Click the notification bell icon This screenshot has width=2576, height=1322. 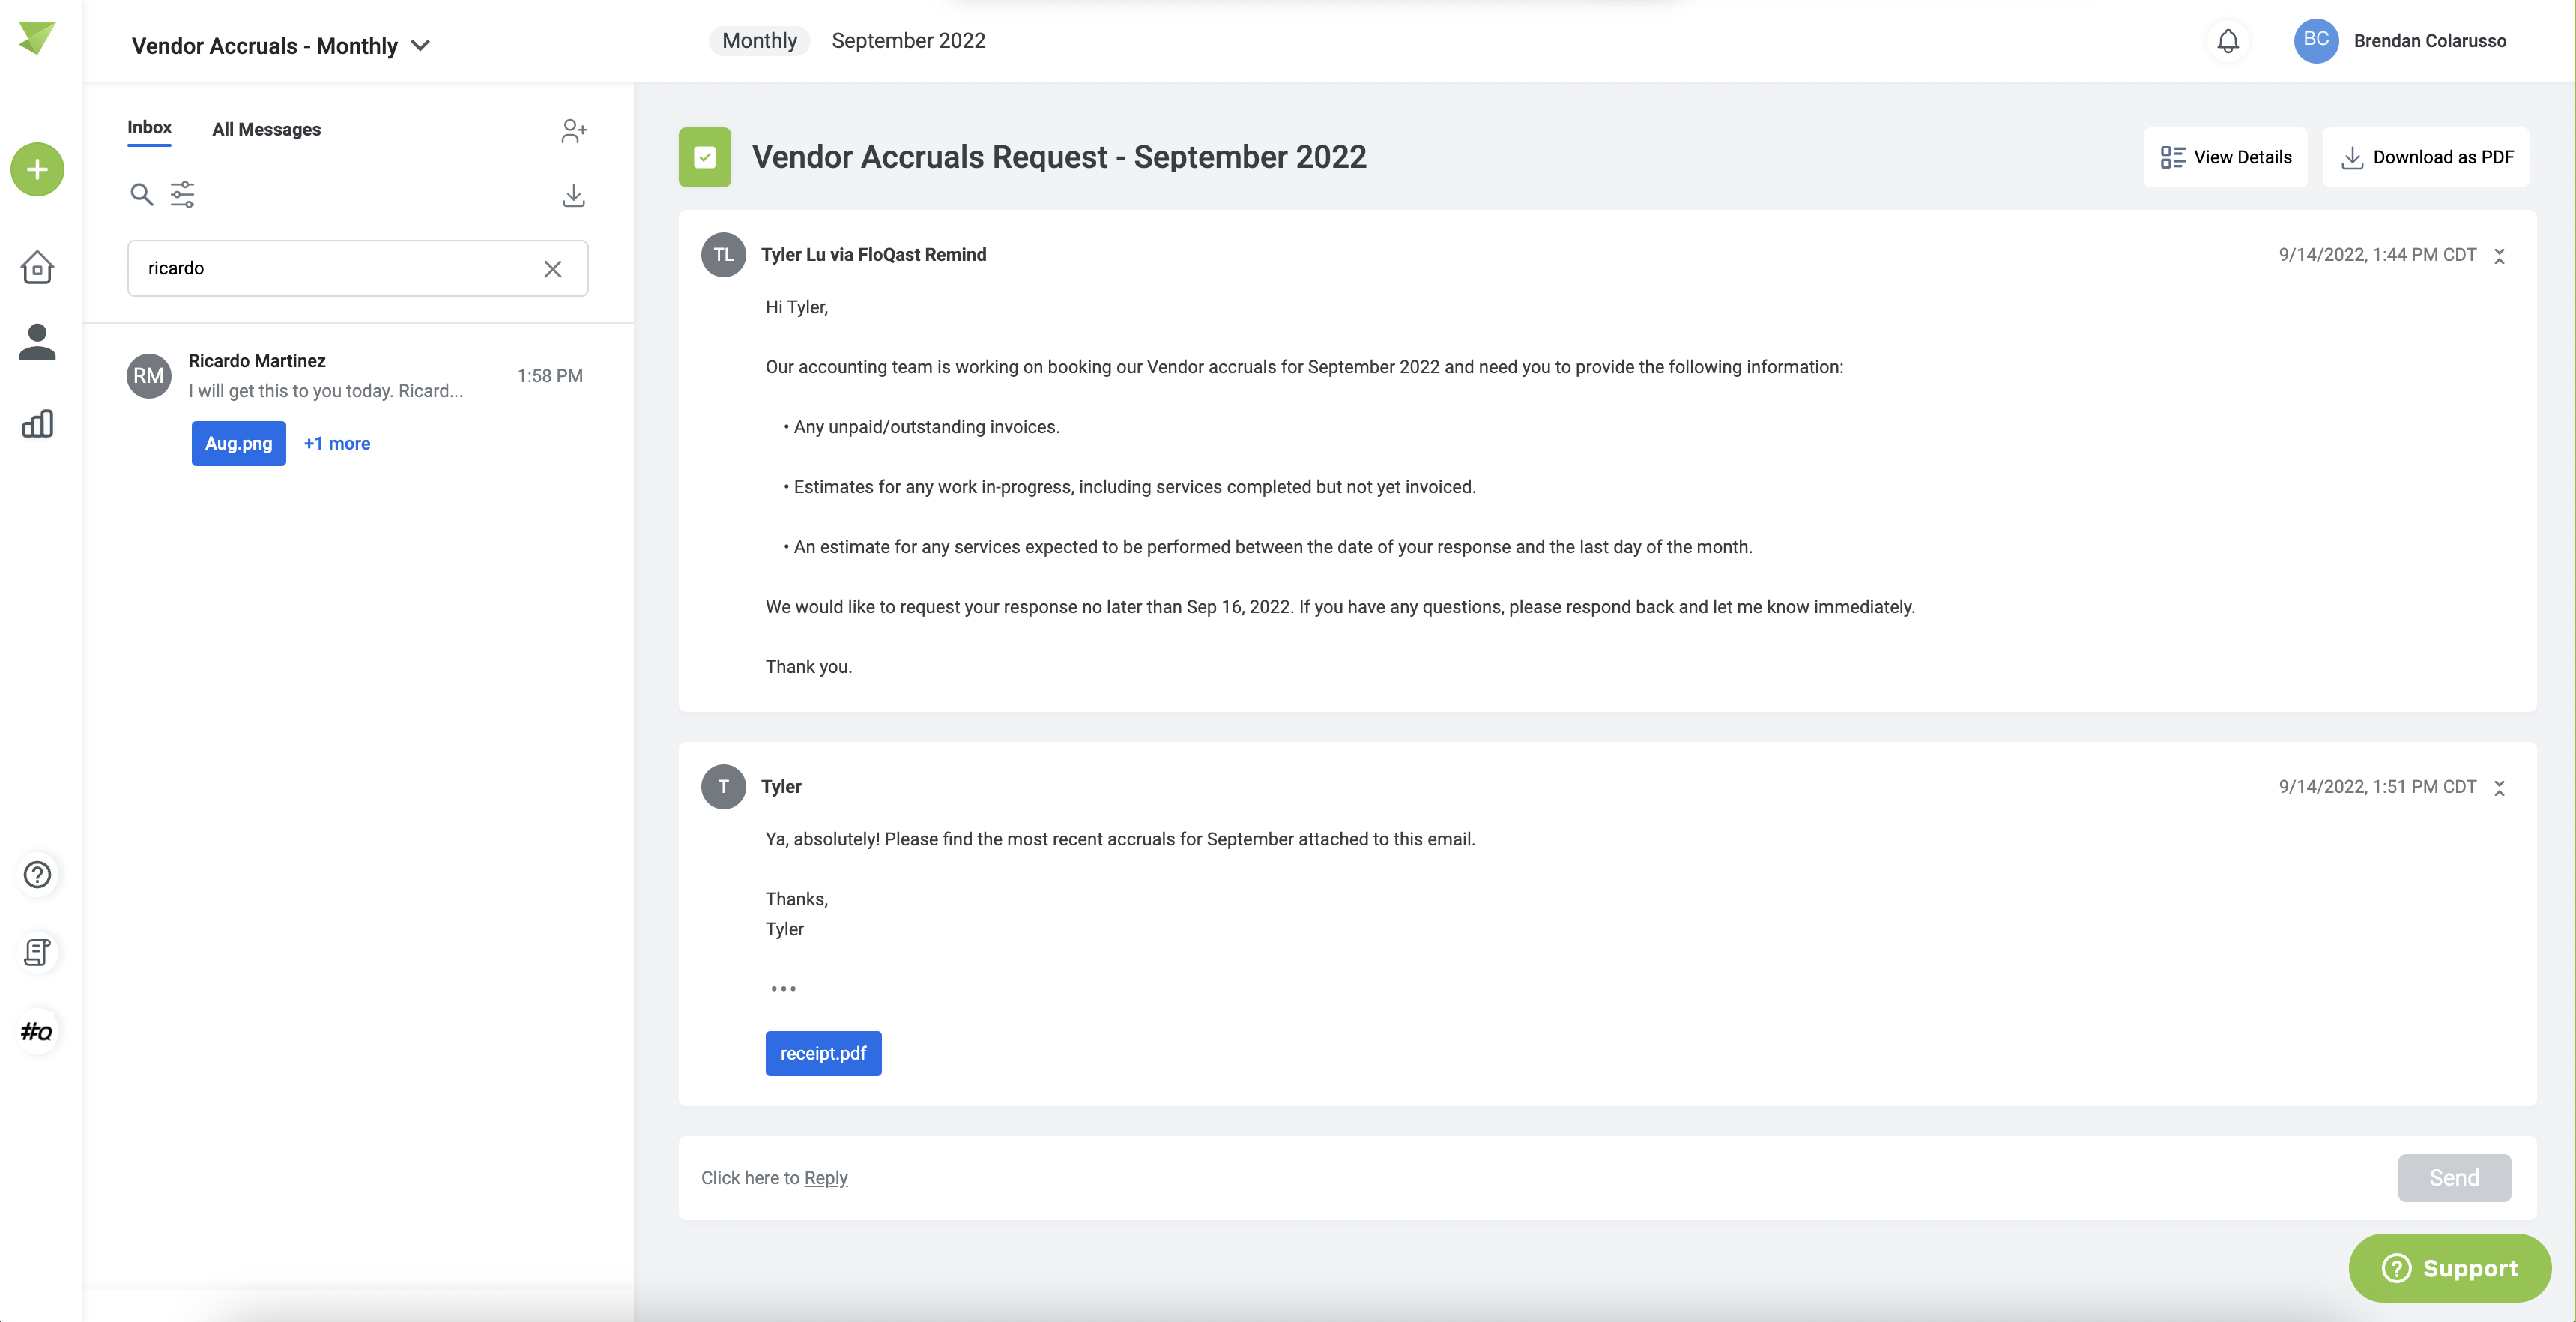pyautogui.click(x=2227, y=41)
